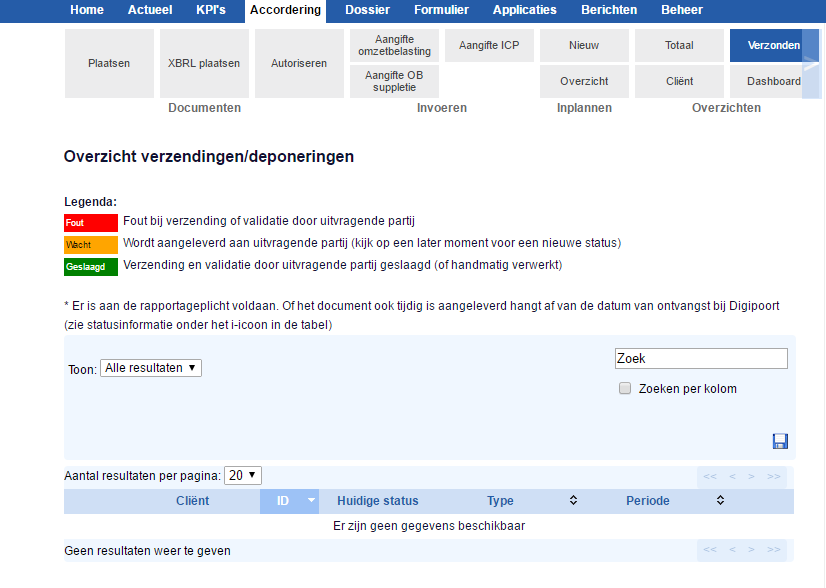Click the green Geslaagd legend swatch

[x=91, y=267]
